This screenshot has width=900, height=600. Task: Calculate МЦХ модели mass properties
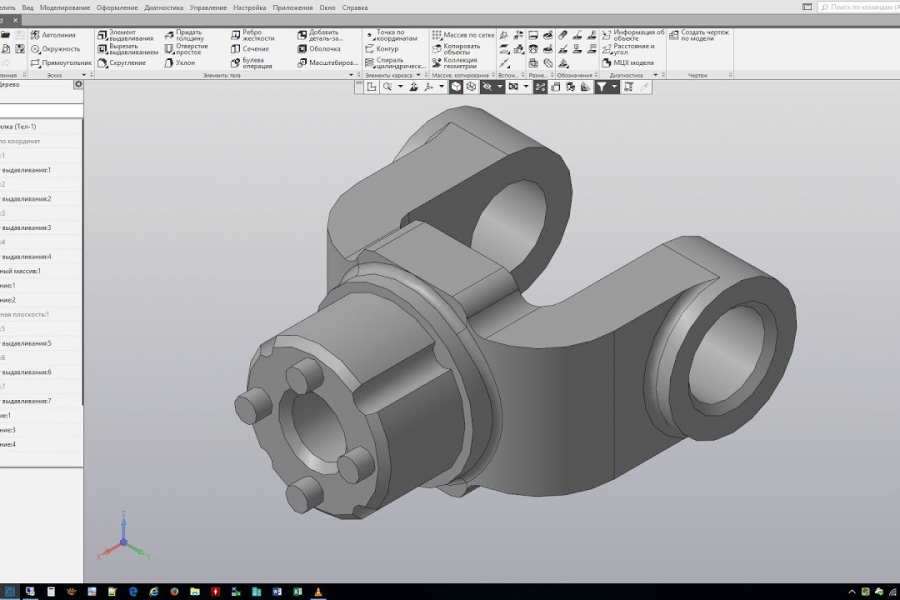[628, 63]
